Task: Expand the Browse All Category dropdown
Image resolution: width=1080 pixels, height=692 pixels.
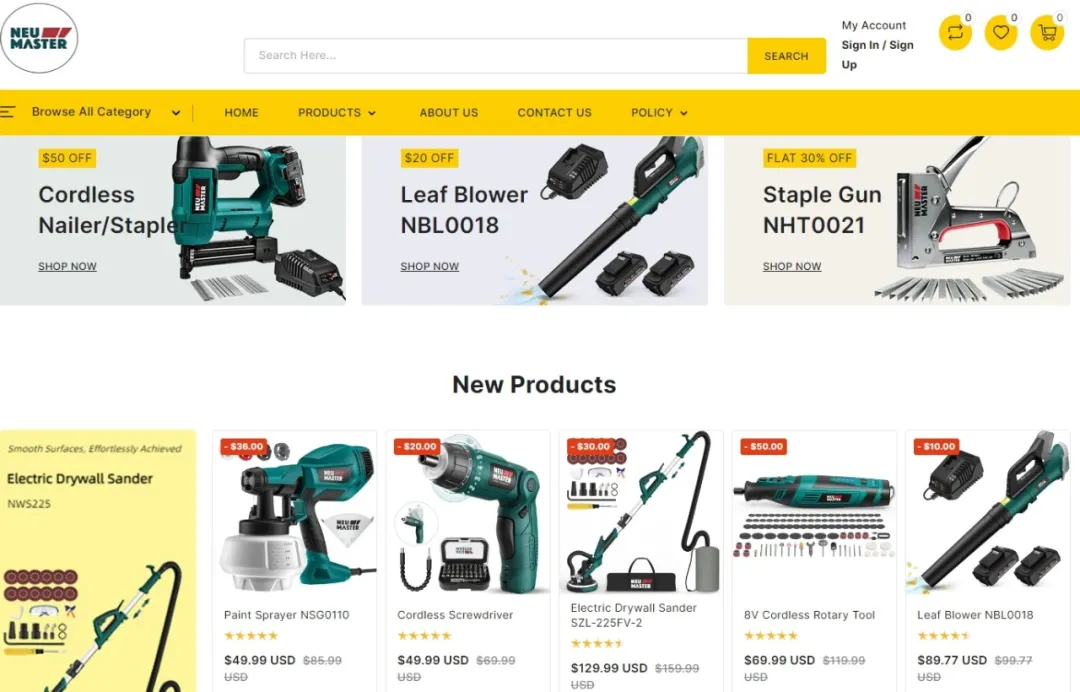Action: (x=176, y=113)
